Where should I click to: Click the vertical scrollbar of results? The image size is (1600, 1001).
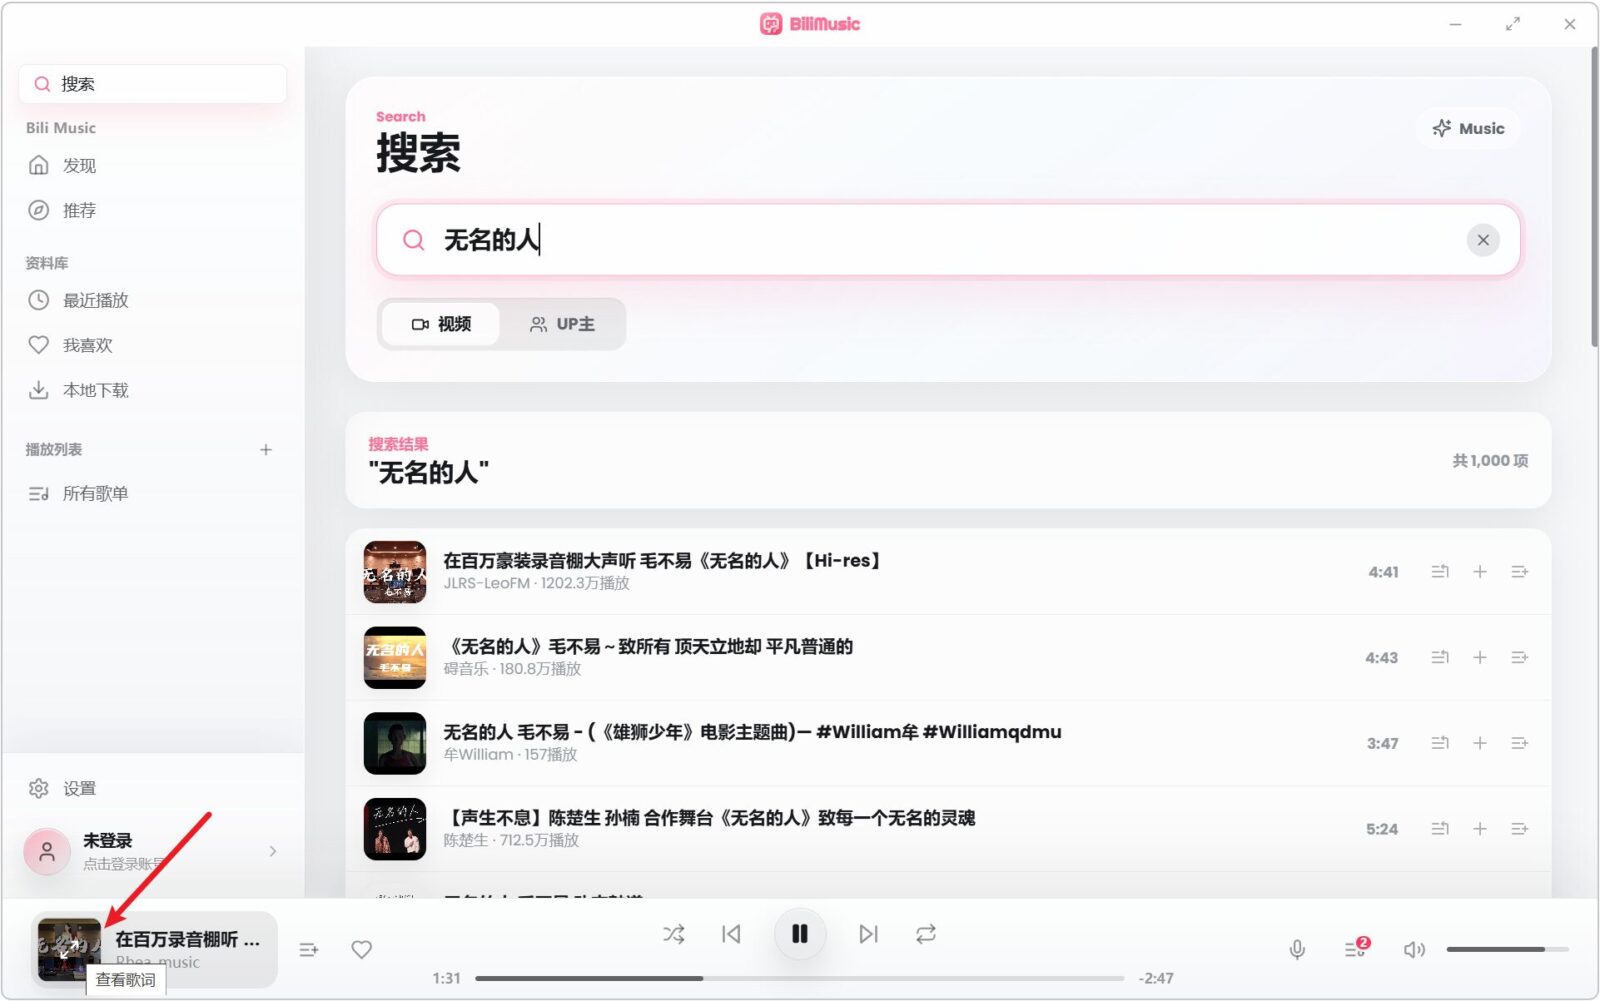1594,198
